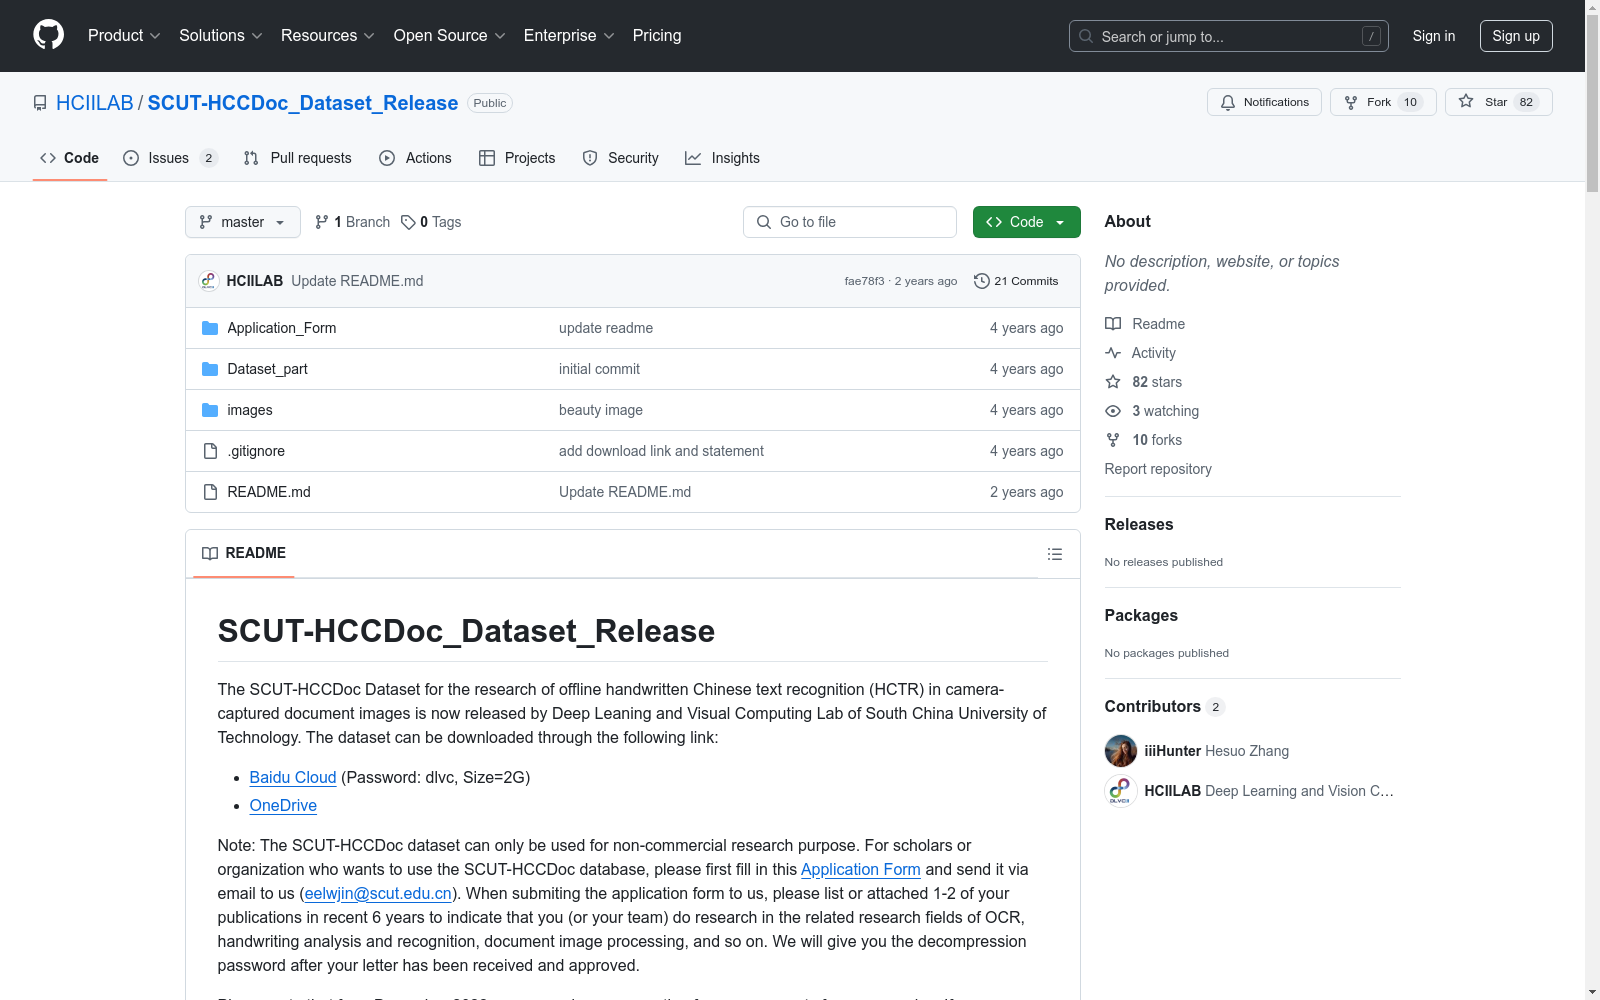The image size is (1600, 1000).
Task: Switch to the Issues tab
Action: [169, 158]
